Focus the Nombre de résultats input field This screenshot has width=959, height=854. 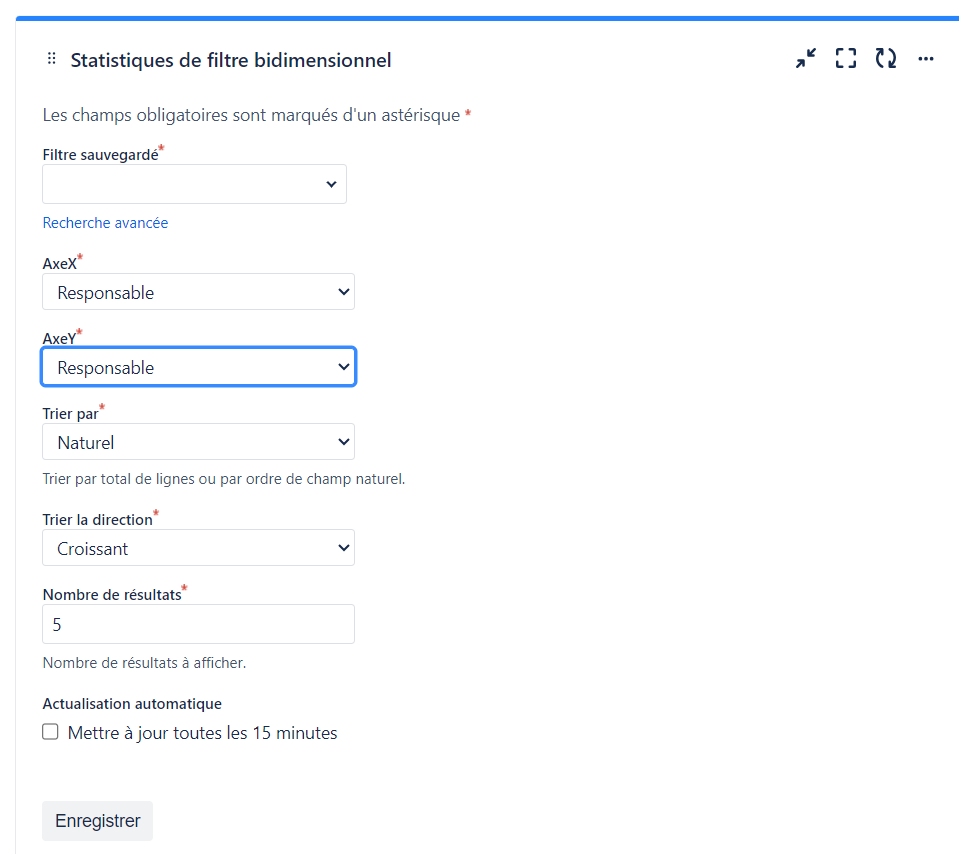(198, 624)
